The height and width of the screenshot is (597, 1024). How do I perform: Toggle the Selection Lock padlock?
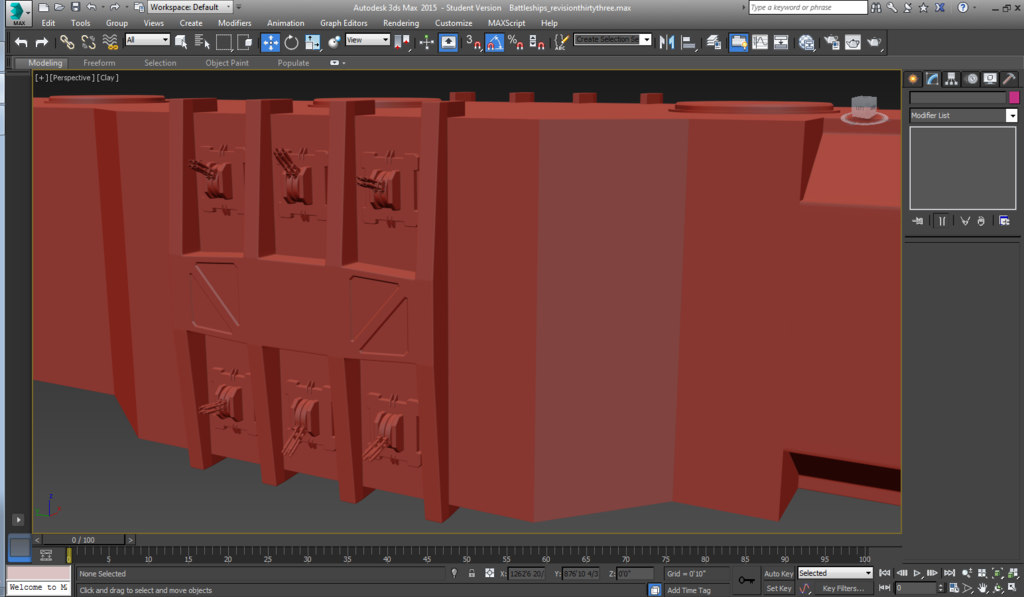coord(471,573)
